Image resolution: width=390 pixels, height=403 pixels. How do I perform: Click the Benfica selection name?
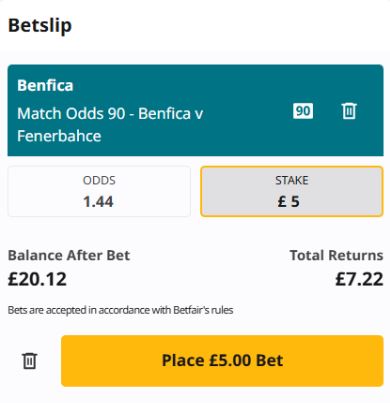[x=45, y=85]
